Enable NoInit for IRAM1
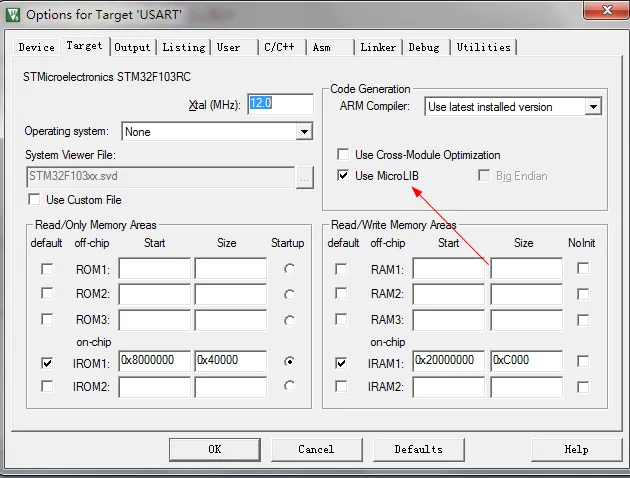630x478 pixels. (x=583, y=361)
